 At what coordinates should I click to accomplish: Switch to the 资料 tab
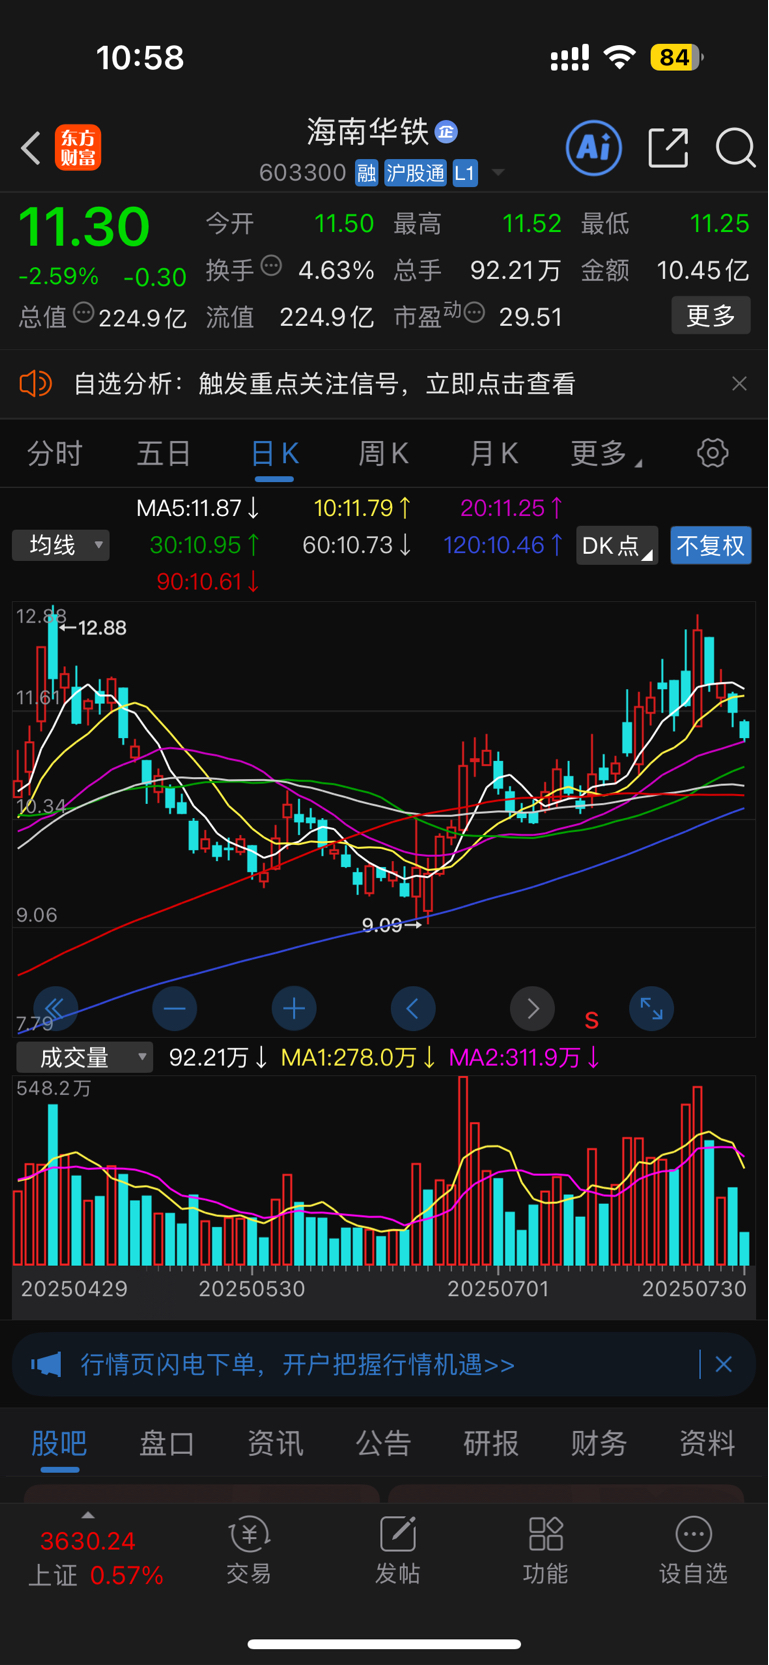[x=707, y=1443]
